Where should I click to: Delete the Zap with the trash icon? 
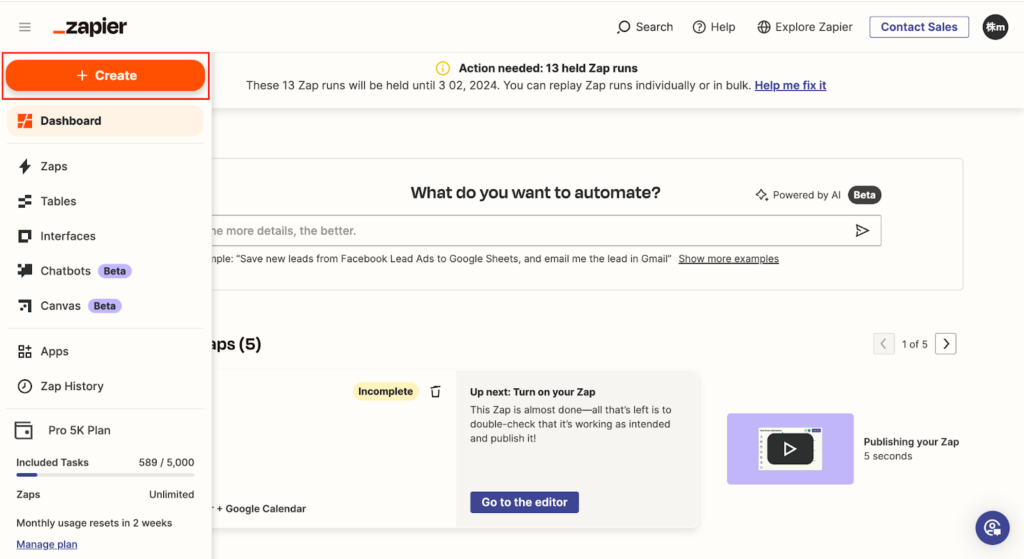[436, 391]
